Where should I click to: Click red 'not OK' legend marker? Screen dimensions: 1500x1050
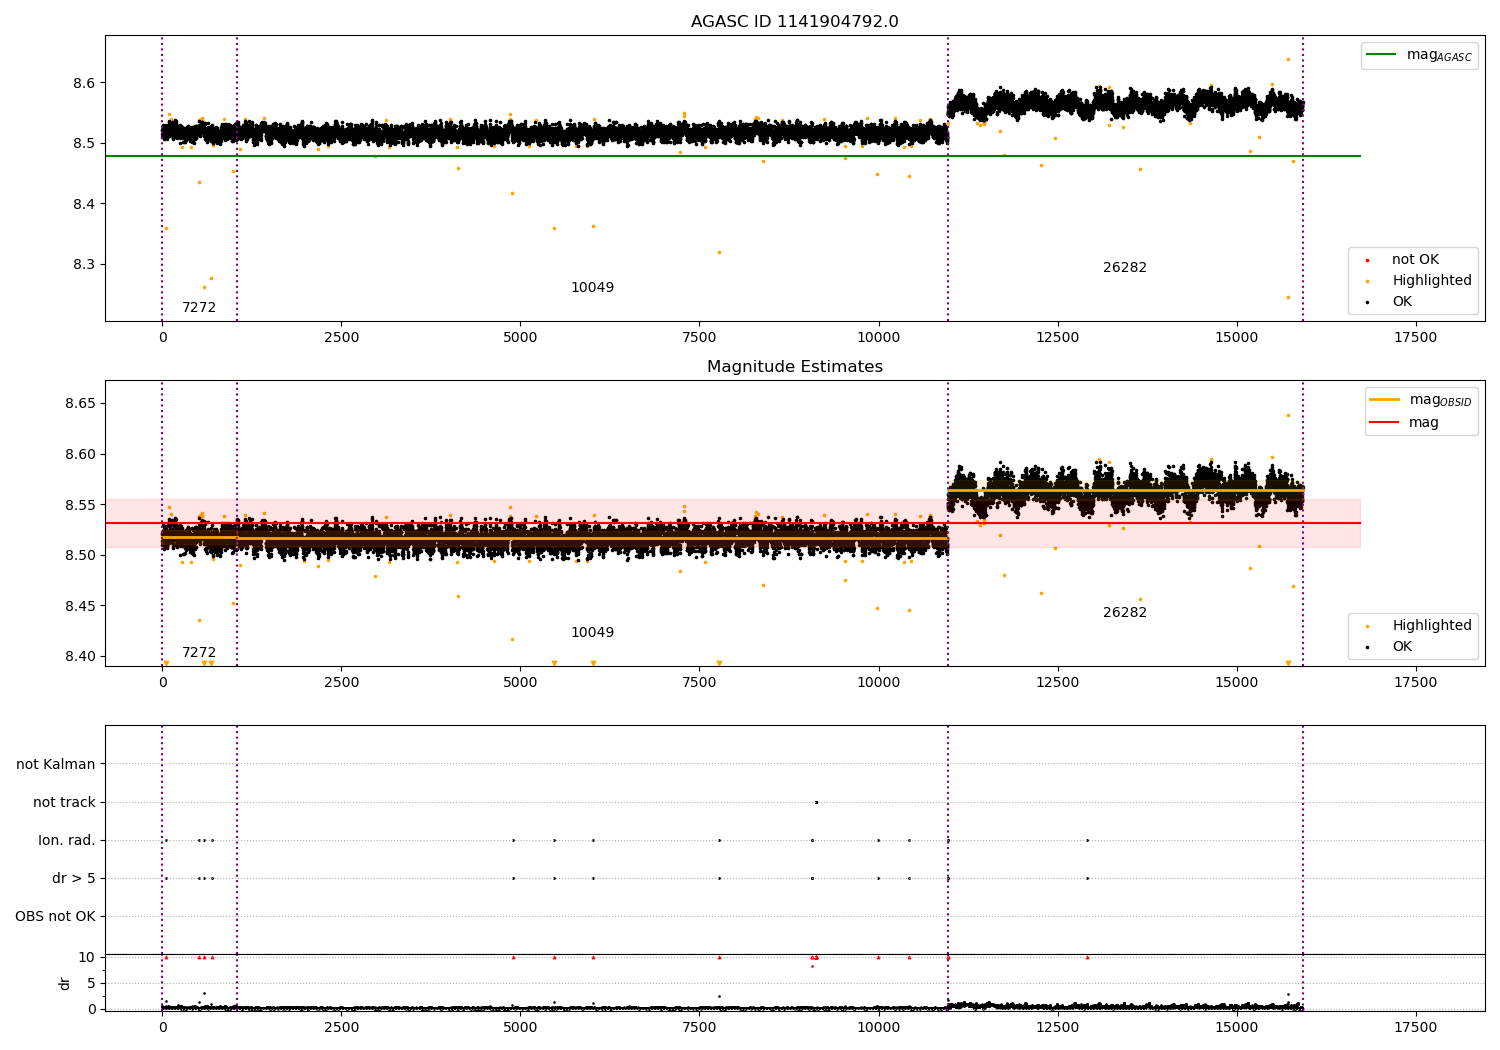click(1367, 260)
